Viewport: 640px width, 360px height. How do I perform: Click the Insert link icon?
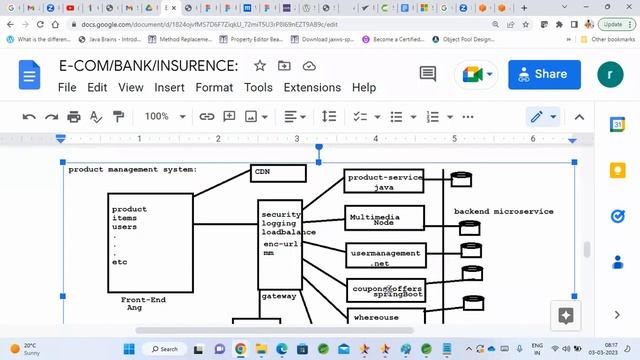(x=207, y=117)
